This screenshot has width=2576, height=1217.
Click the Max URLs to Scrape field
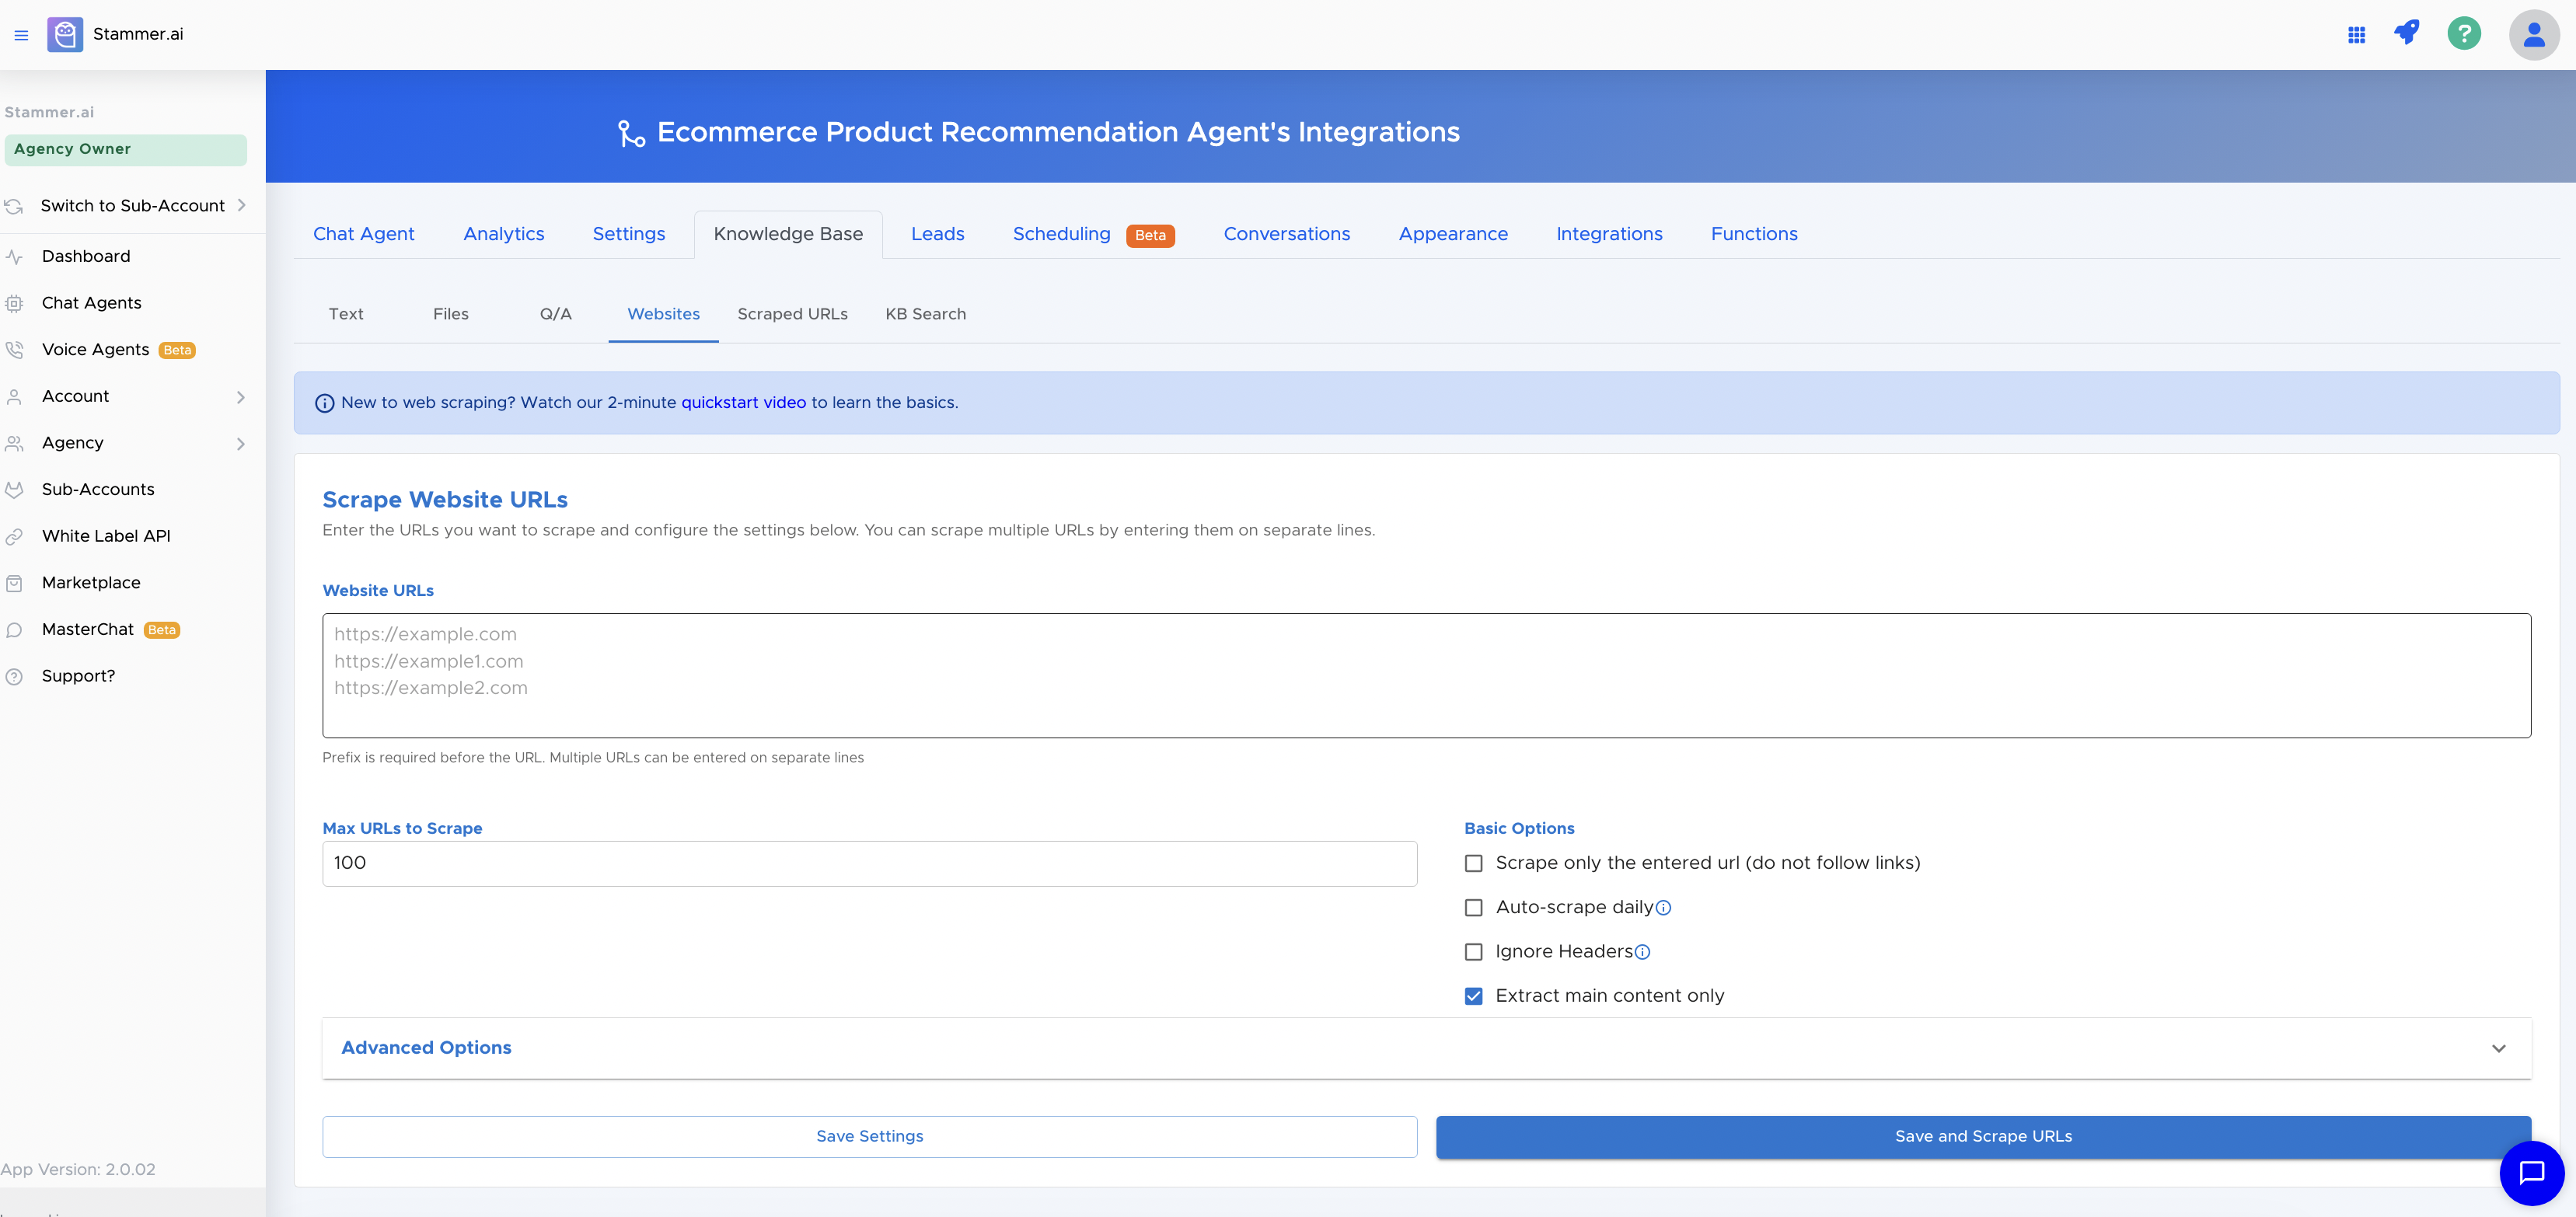pyautogui.click(x=869, y=863)
